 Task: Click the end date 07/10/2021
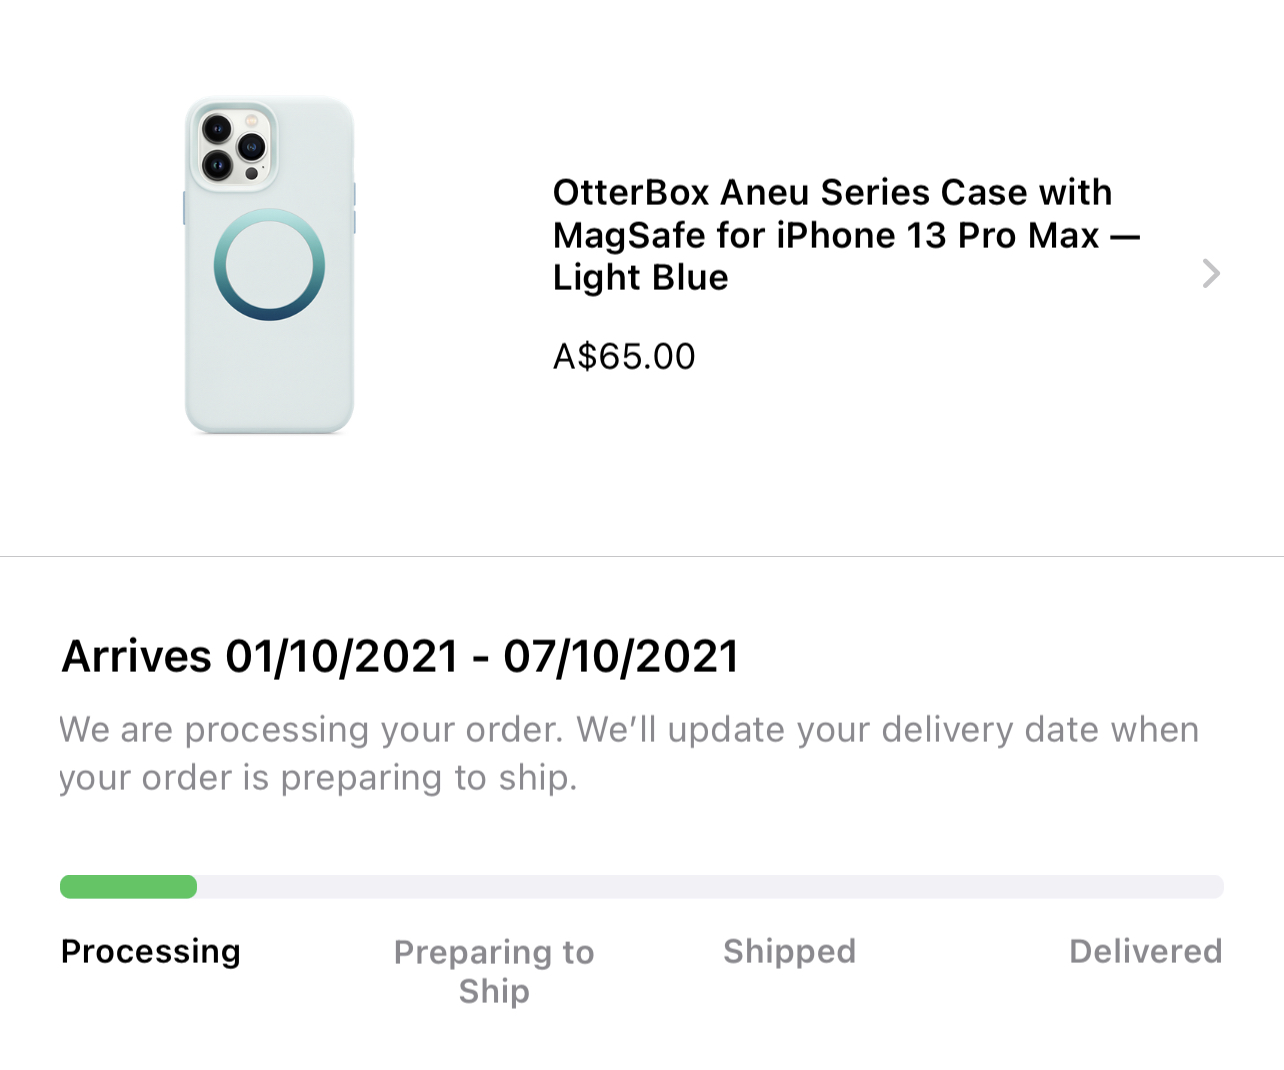click(621, 657)
